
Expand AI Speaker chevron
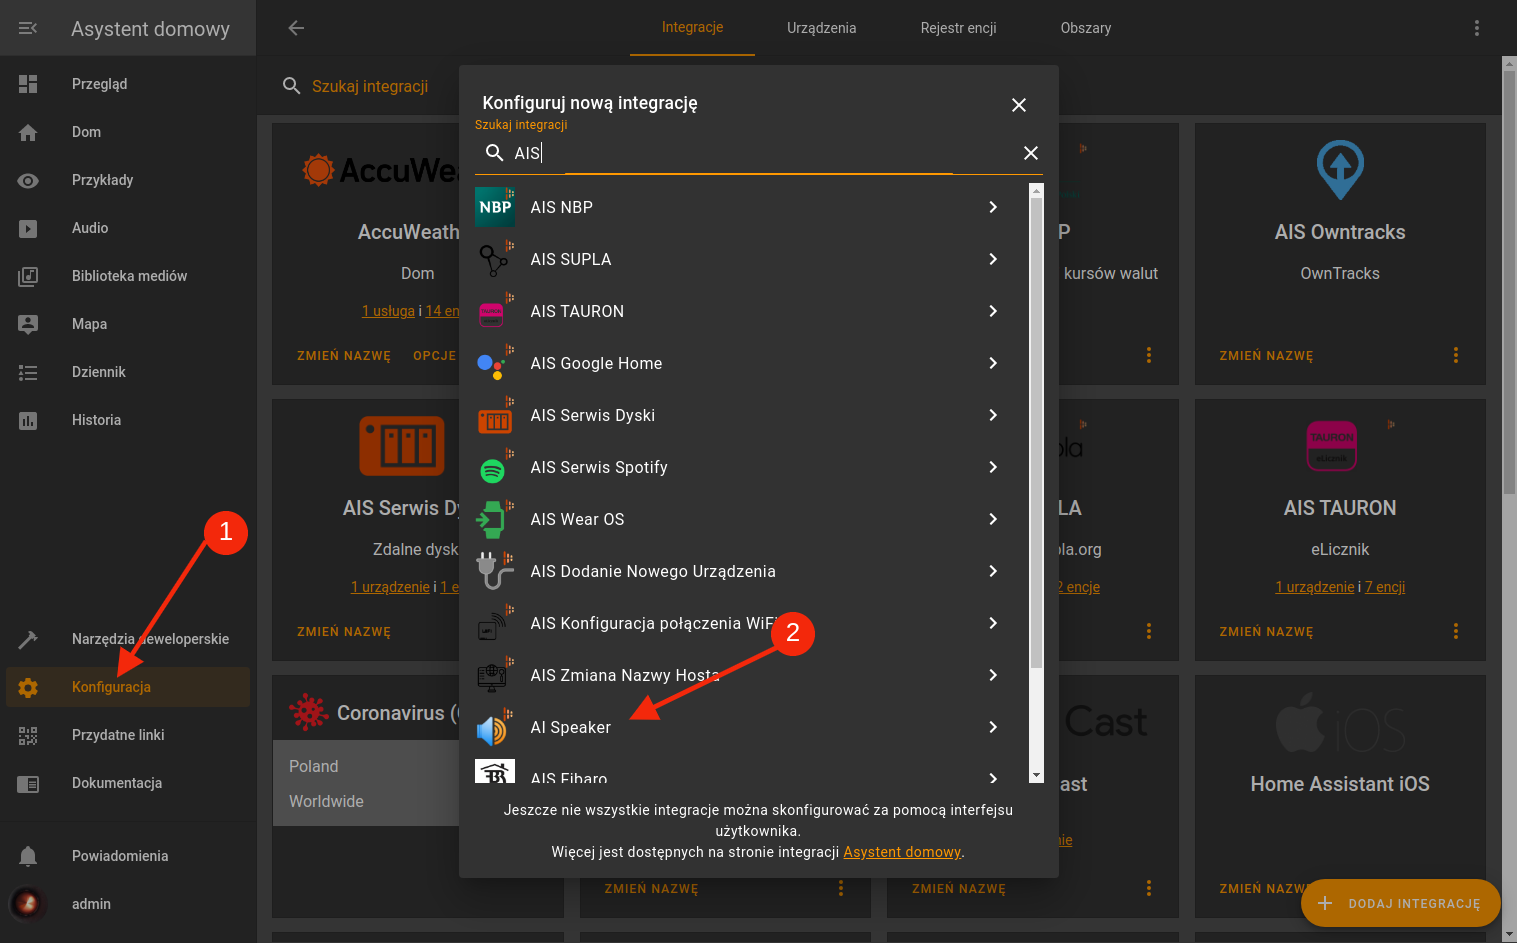[x=993, y=727]
